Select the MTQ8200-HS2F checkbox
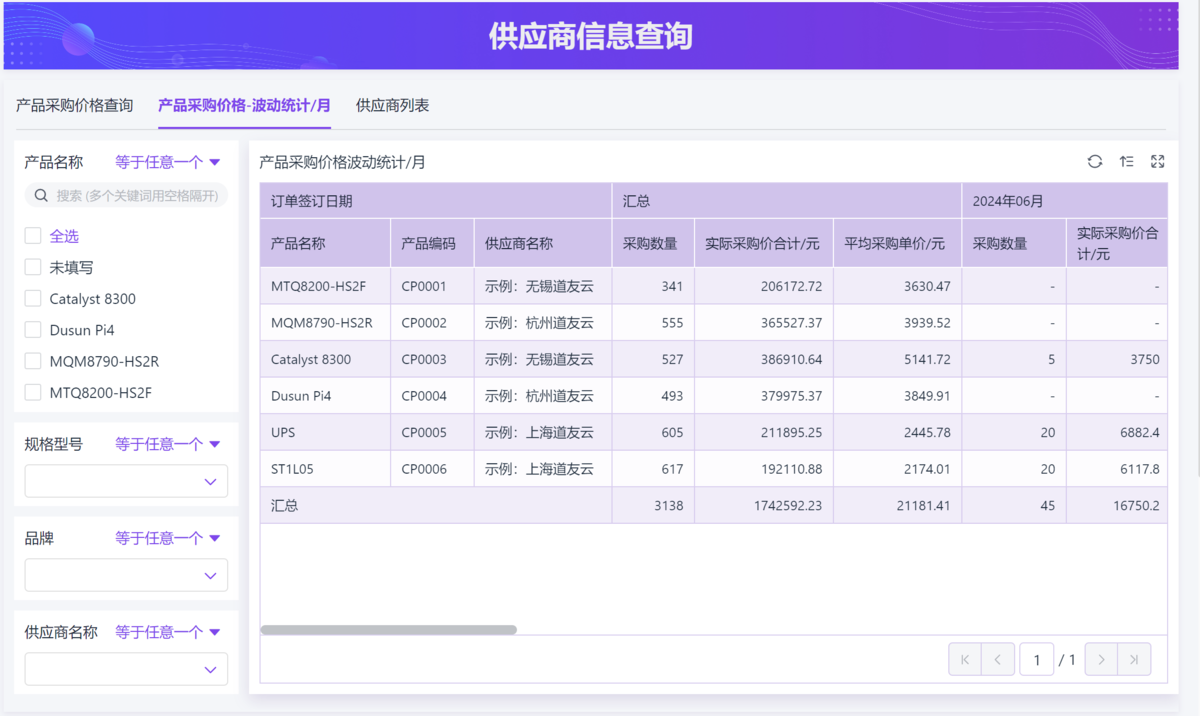1200x716 pixels. (x=33, y=393)
